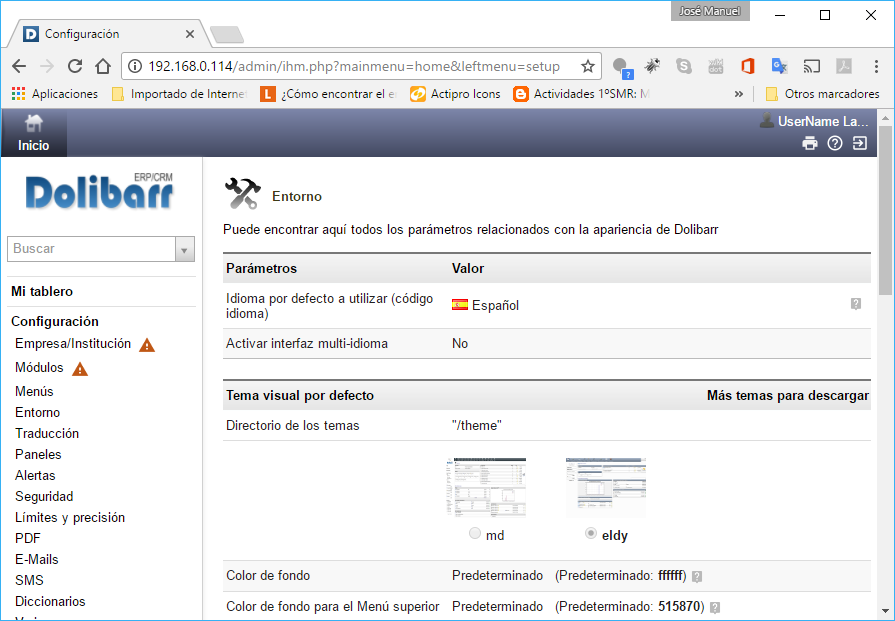
Task: Open the Diccionarios menu item
Action: click(x=50, y=601)
